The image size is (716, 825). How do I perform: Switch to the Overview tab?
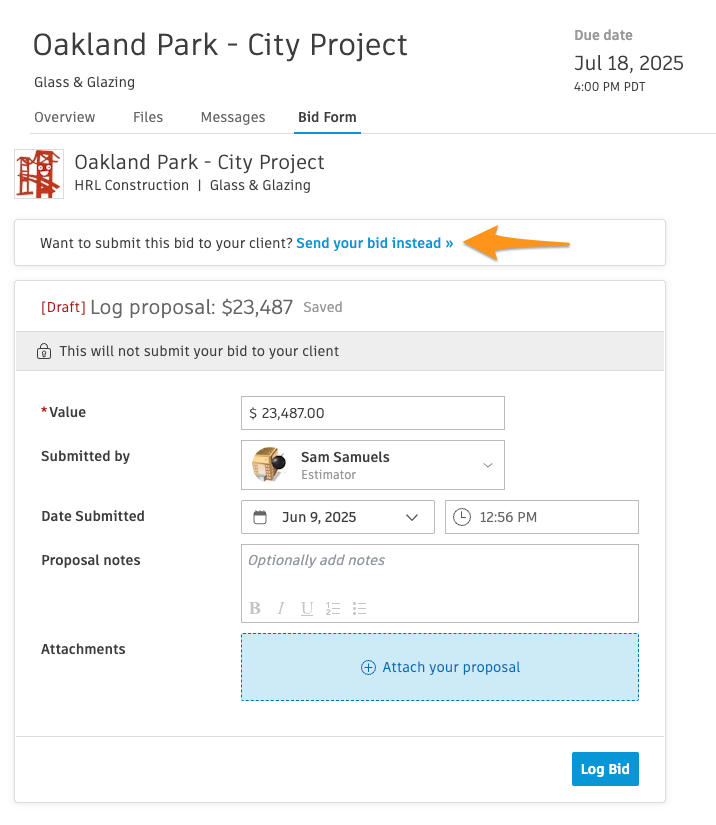tap(65, 117)
